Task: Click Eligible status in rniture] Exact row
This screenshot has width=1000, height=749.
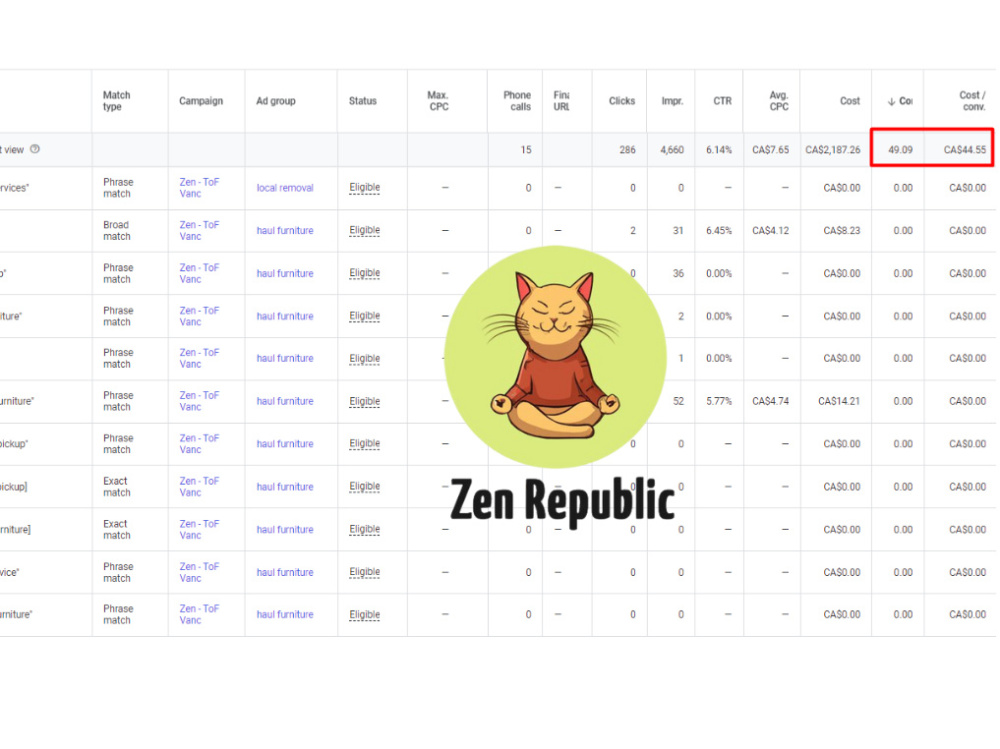Action: (x=365, y=529)
